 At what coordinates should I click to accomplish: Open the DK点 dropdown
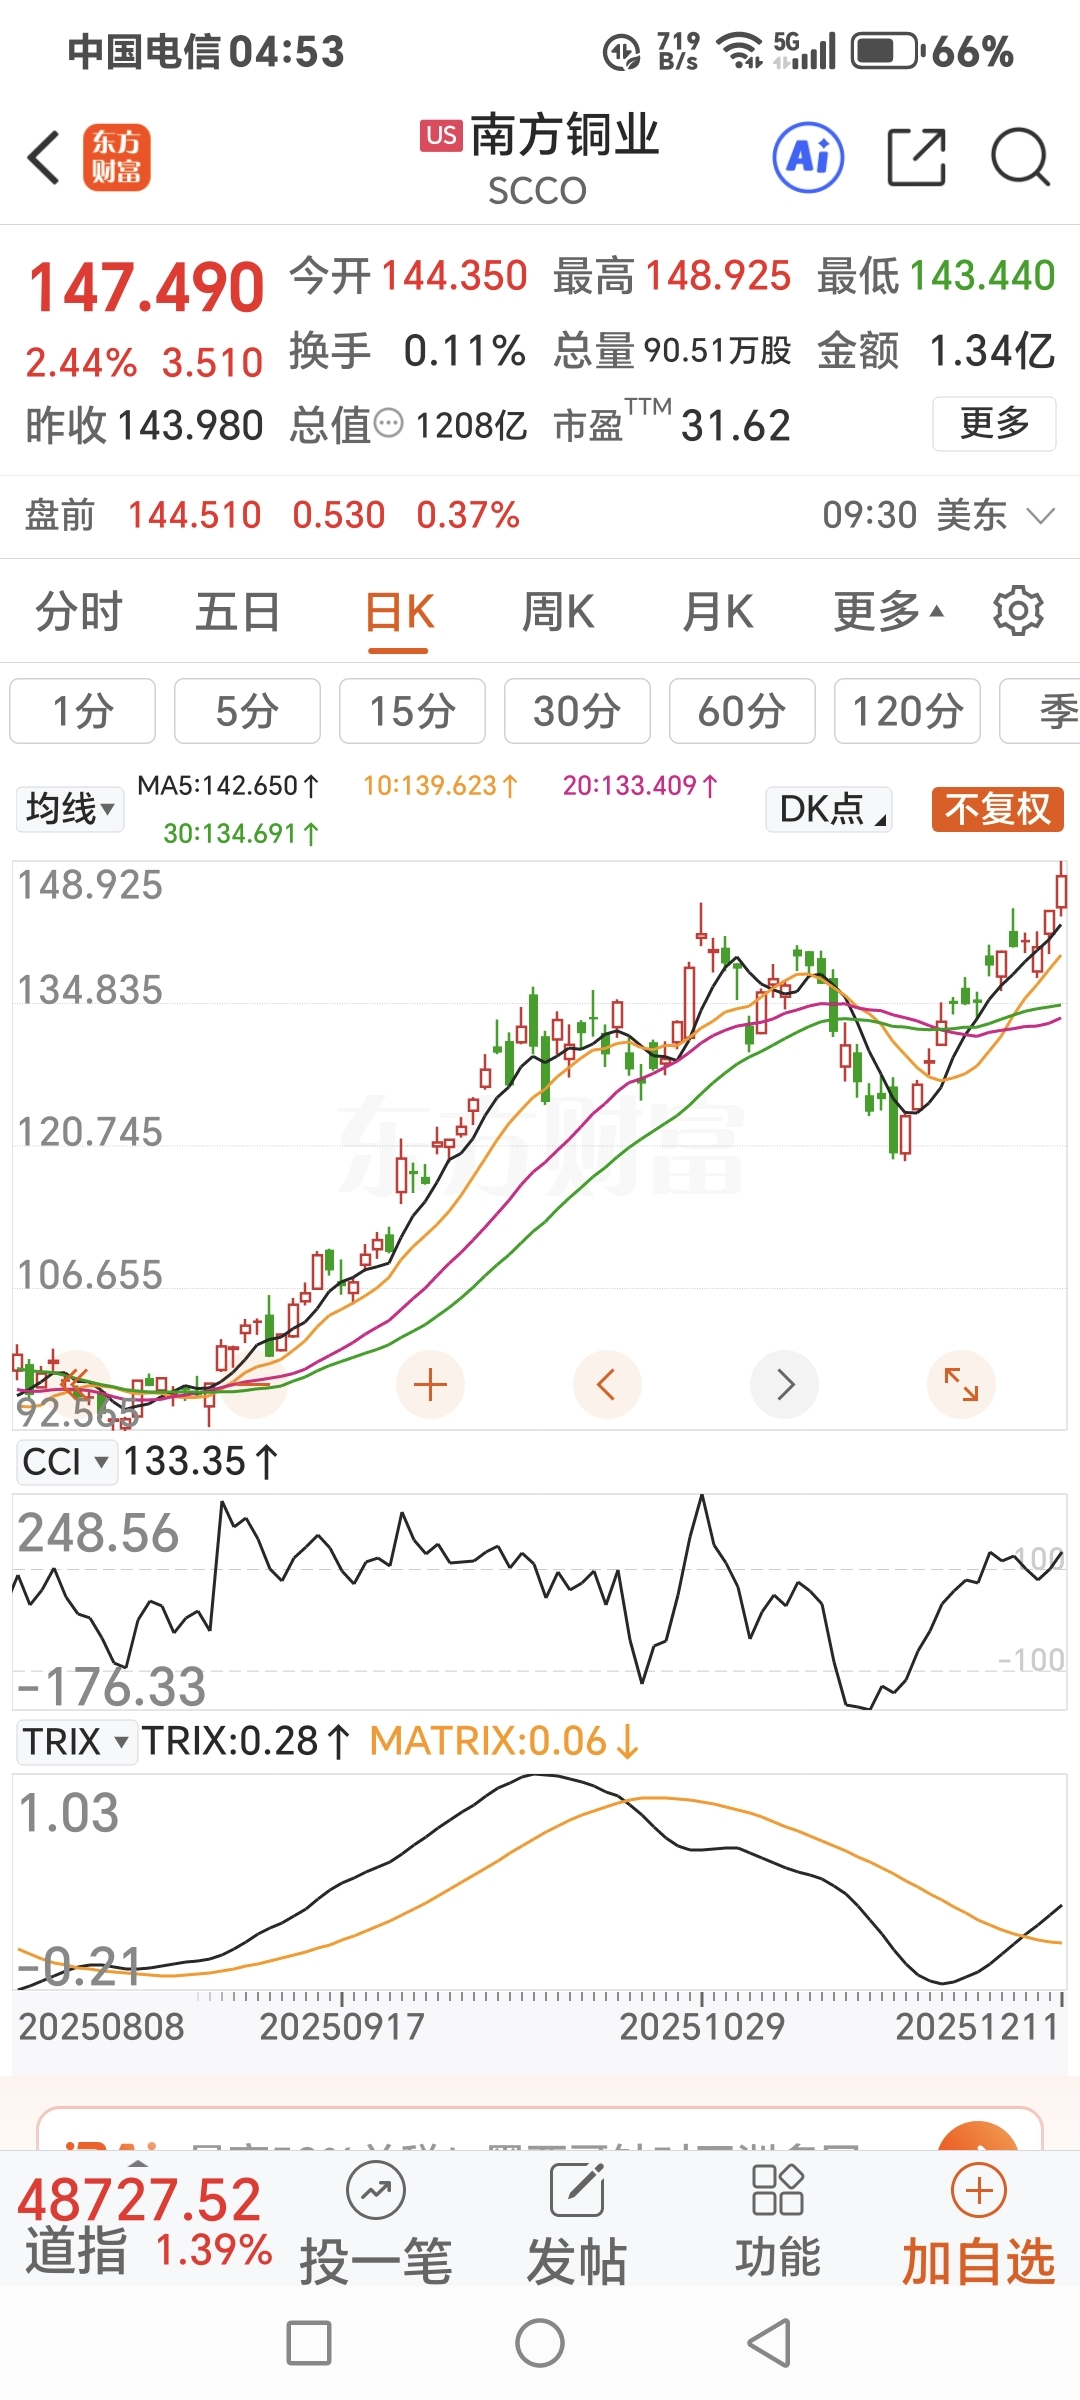[829, 808]
